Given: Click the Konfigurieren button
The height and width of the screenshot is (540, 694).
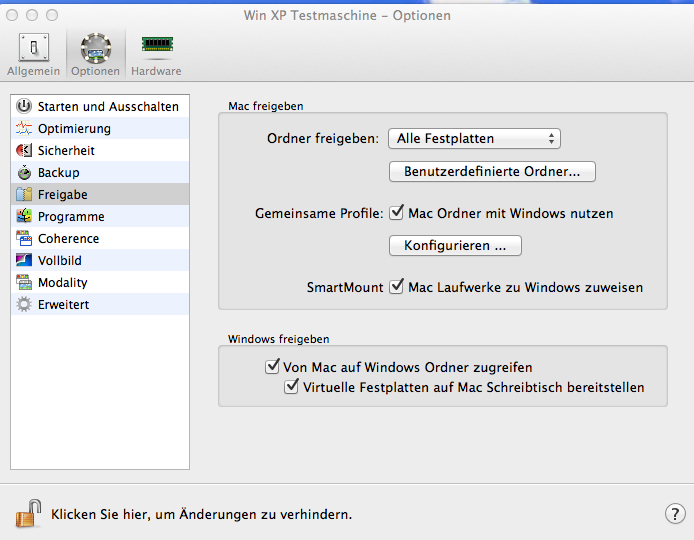Looking at the screenshot, I should pos(455,246).
